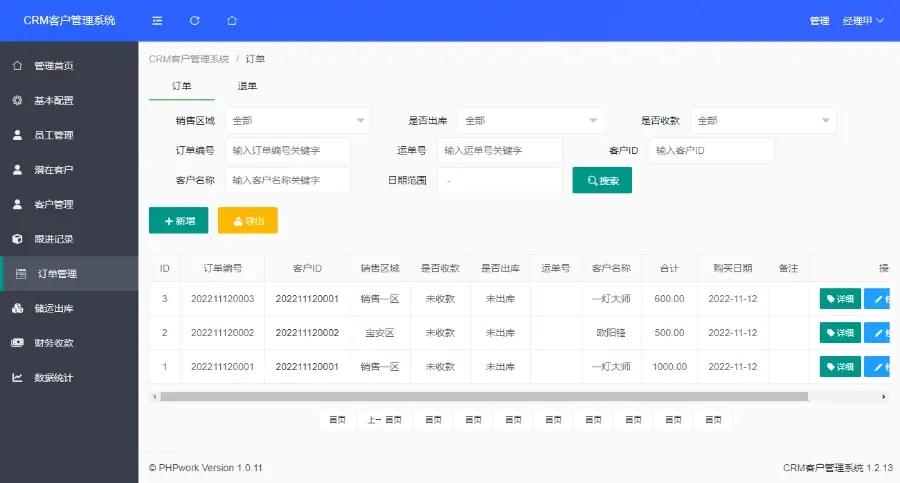Go to 员工管理 in the sidebar
Screen dimensions: 900x483
coord(69,135)
